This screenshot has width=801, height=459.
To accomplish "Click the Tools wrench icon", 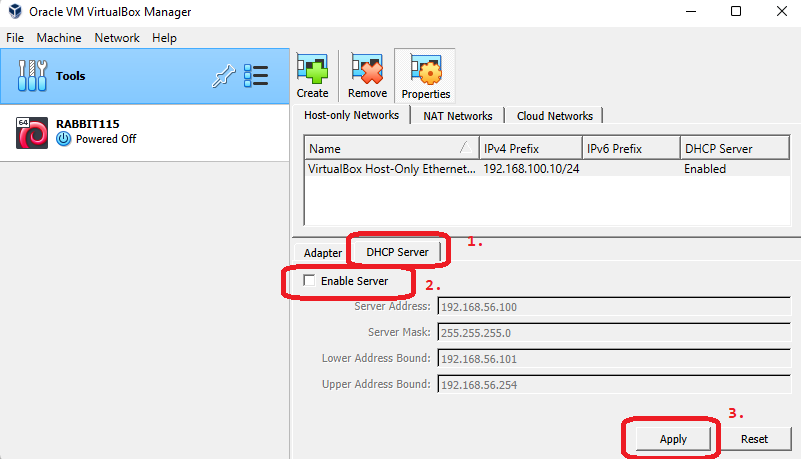I will click(32, 76).
